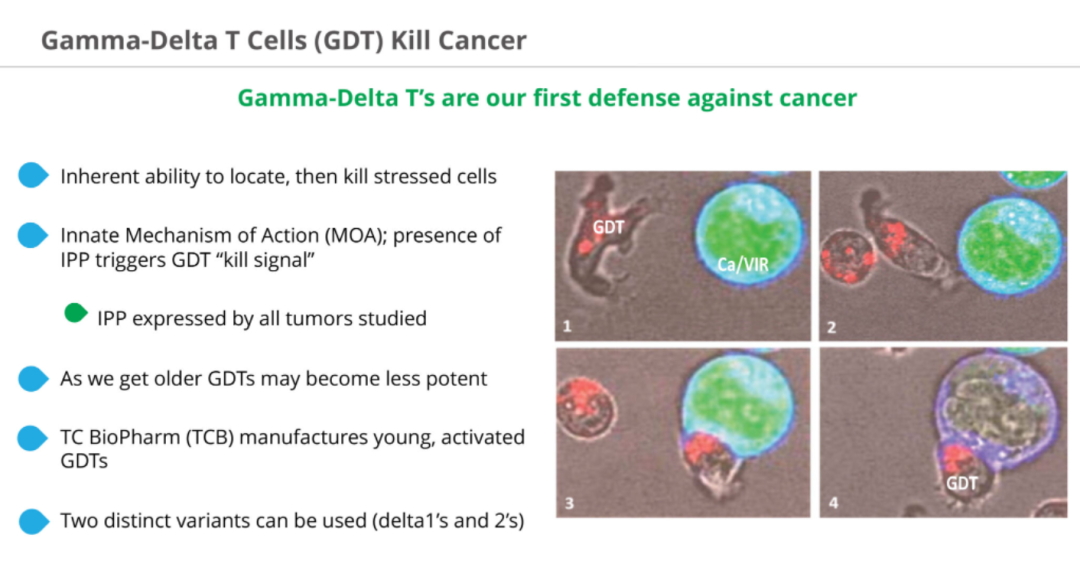Viewport: 1080px width, 564px height.
Task: Select microscopy image panel 1
Action: 683,255
